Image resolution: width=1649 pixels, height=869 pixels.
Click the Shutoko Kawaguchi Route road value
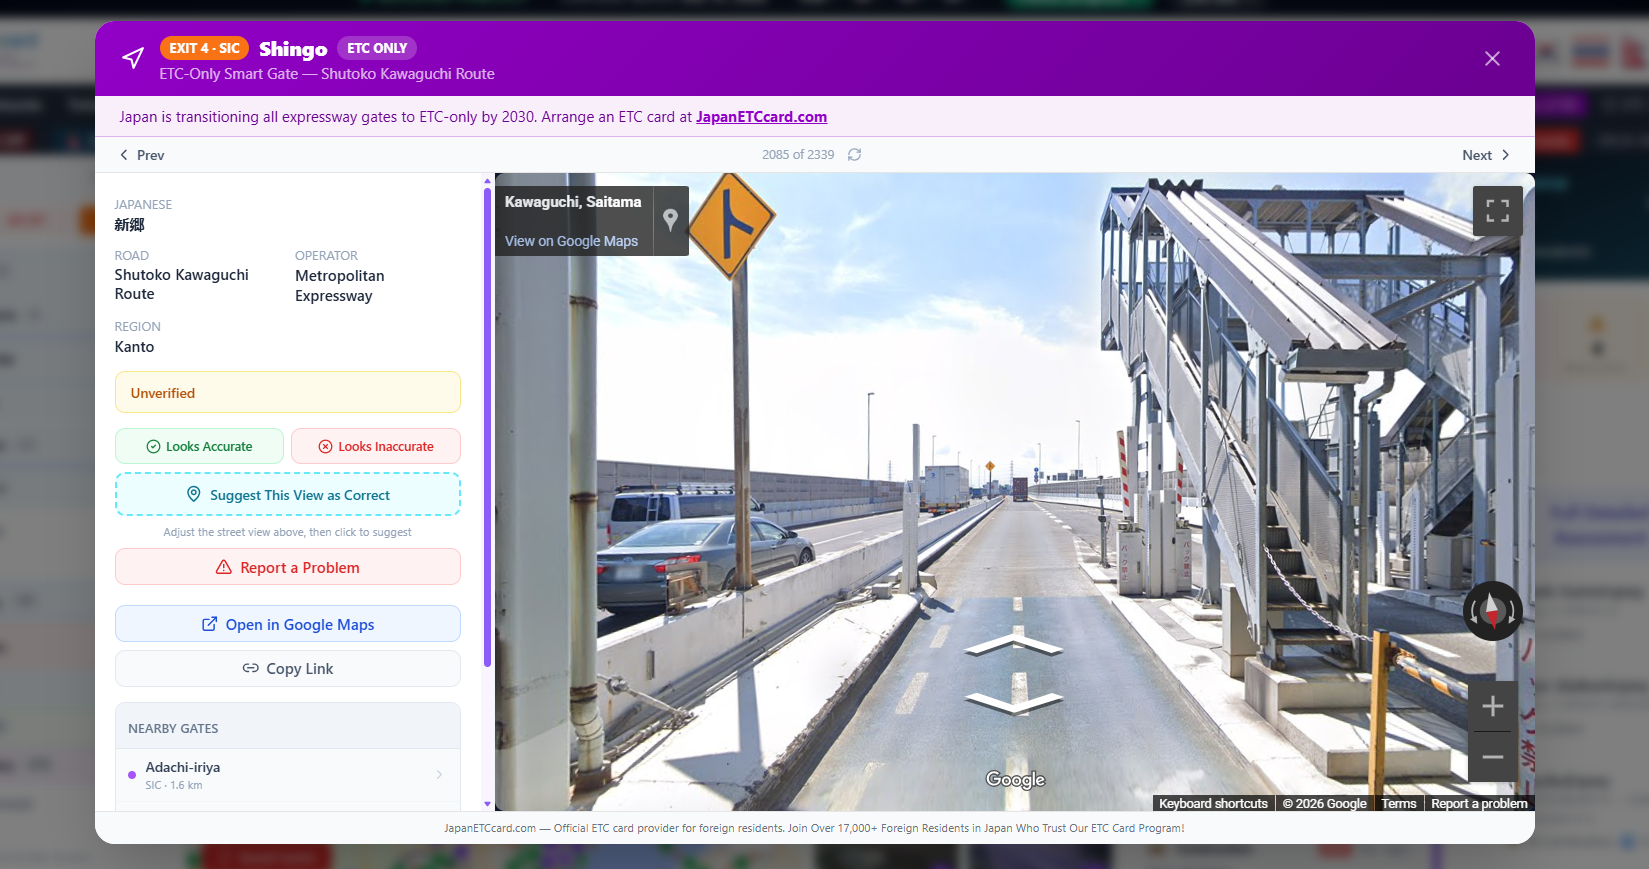tap(181, 284)
